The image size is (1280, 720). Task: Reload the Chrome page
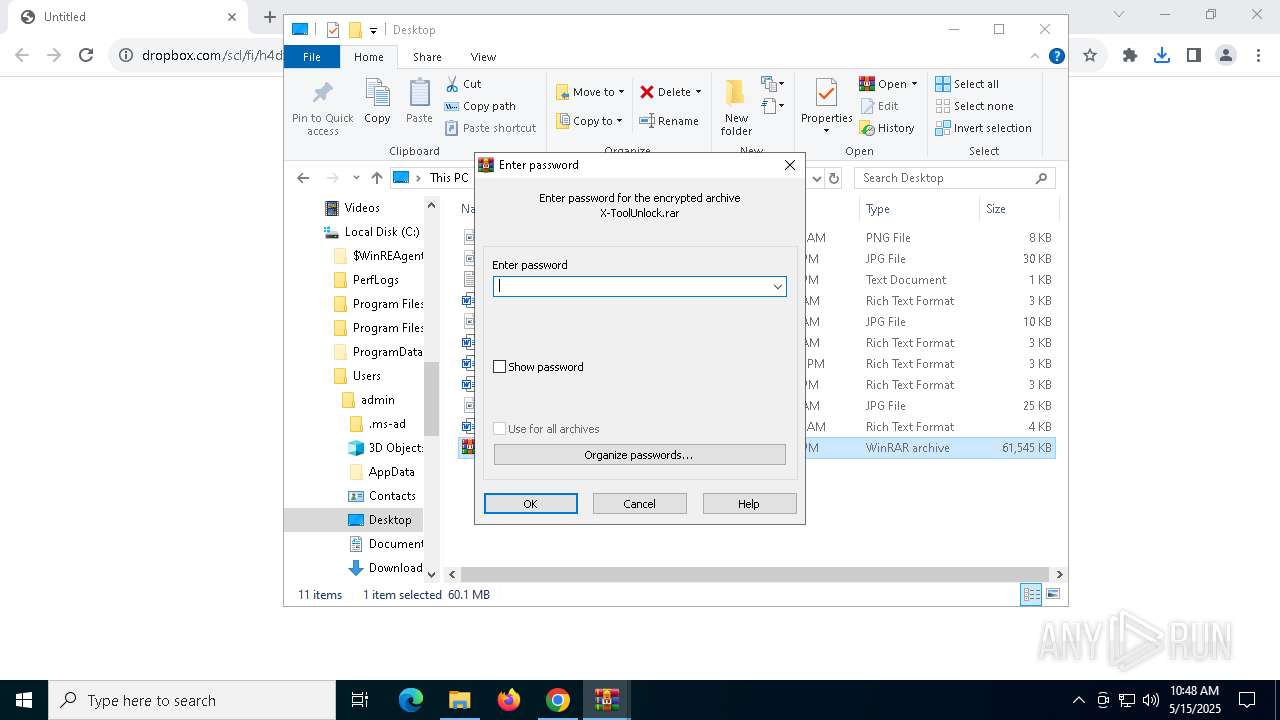[x=86, y=55]
